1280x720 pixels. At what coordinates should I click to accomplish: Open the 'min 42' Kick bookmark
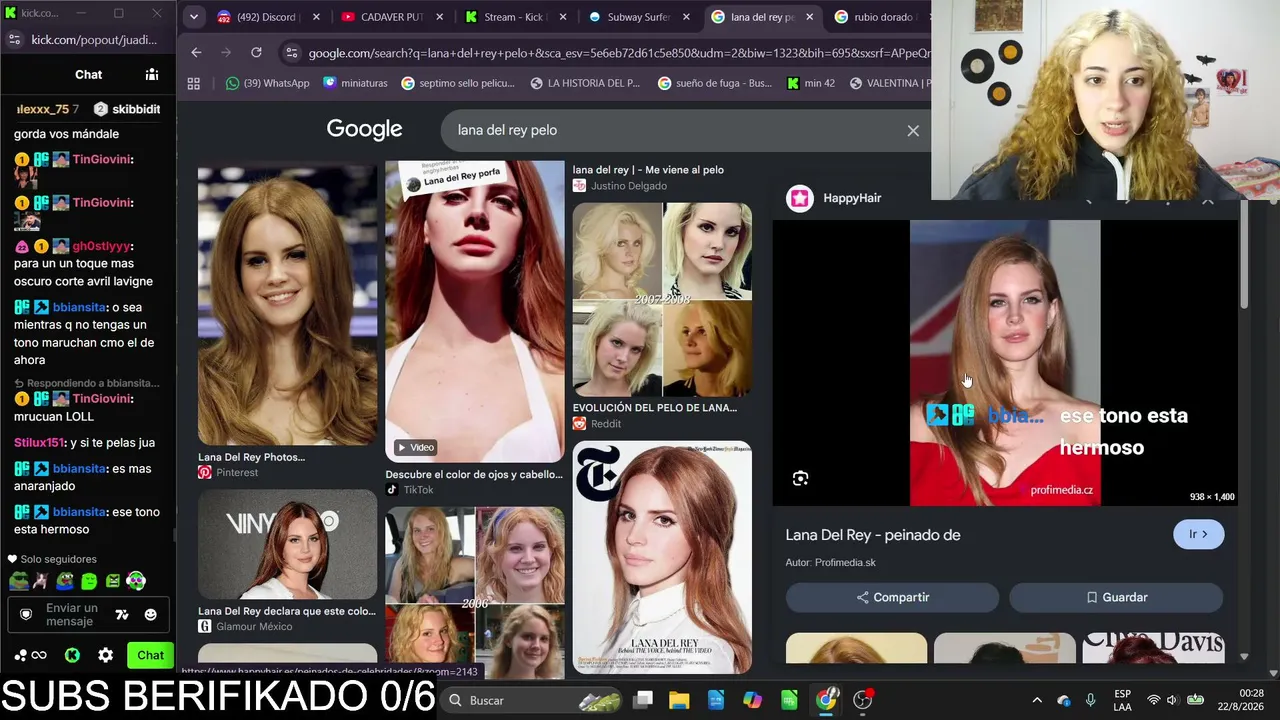click(811, 83)
